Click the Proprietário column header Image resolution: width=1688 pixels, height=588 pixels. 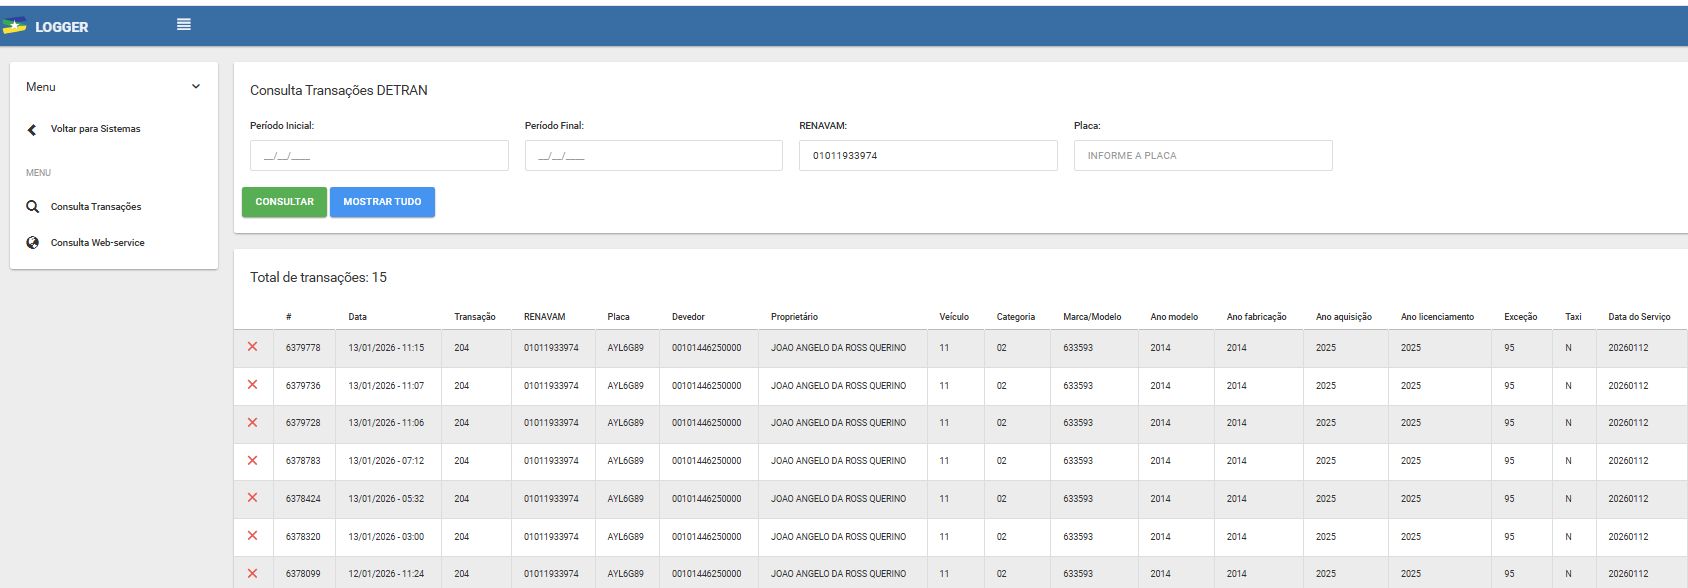coord(794,317)
